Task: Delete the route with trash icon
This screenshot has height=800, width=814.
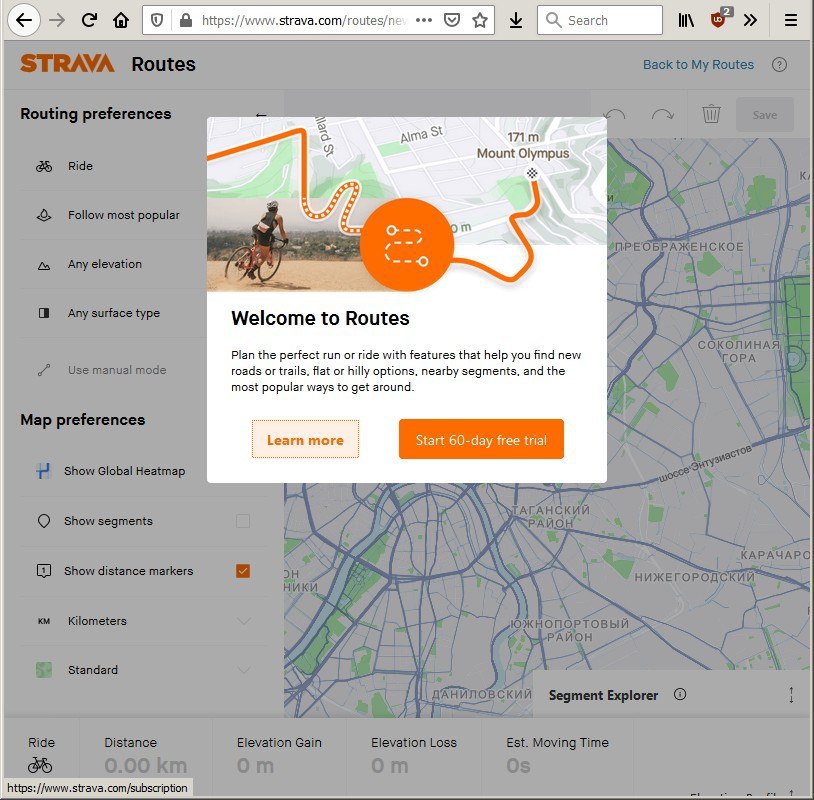Action: [x=711, y=114]
